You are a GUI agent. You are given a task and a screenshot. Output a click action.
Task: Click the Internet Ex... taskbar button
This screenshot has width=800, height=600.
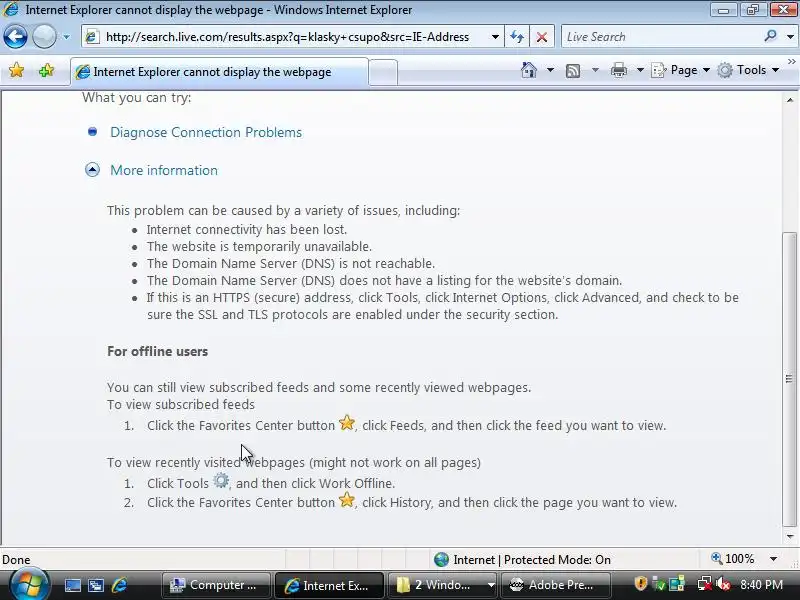coord(329,585)
